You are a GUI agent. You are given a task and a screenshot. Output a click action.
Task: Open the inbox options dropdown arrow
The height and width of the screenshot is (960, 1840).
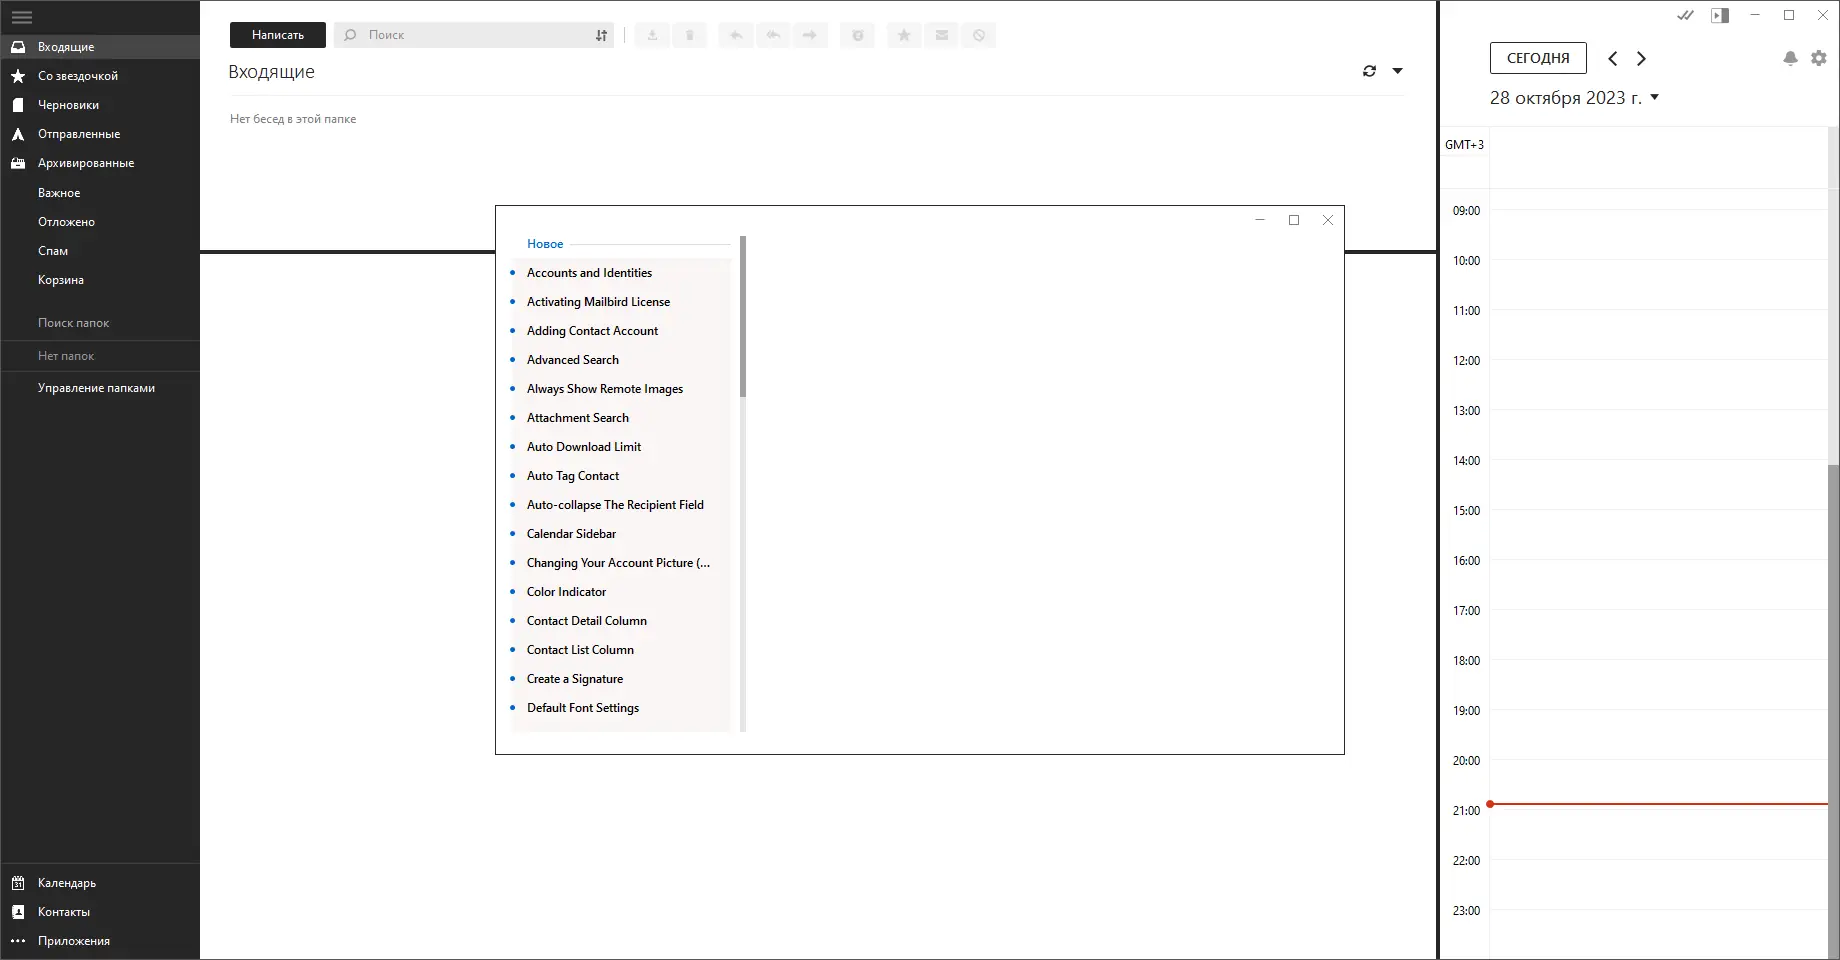(x=1398, y=71)
